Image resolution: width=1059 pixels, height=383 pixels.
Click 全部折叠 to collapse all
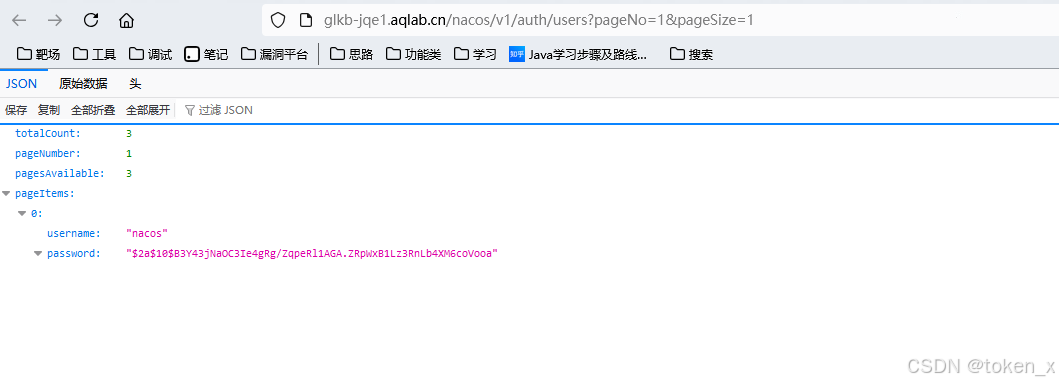coord(93,110)
